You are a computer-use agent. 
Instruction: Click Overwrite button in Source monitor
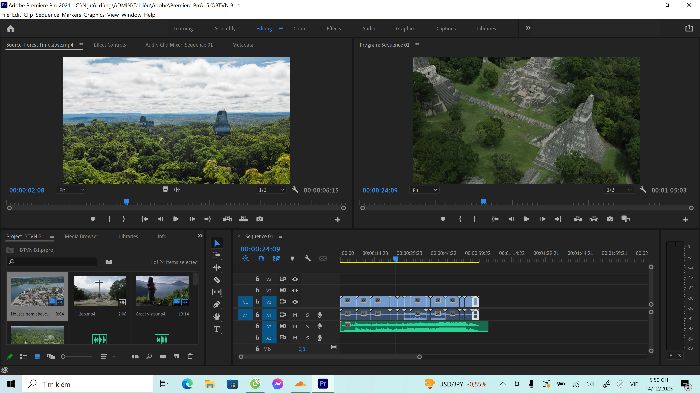point(243,219)
